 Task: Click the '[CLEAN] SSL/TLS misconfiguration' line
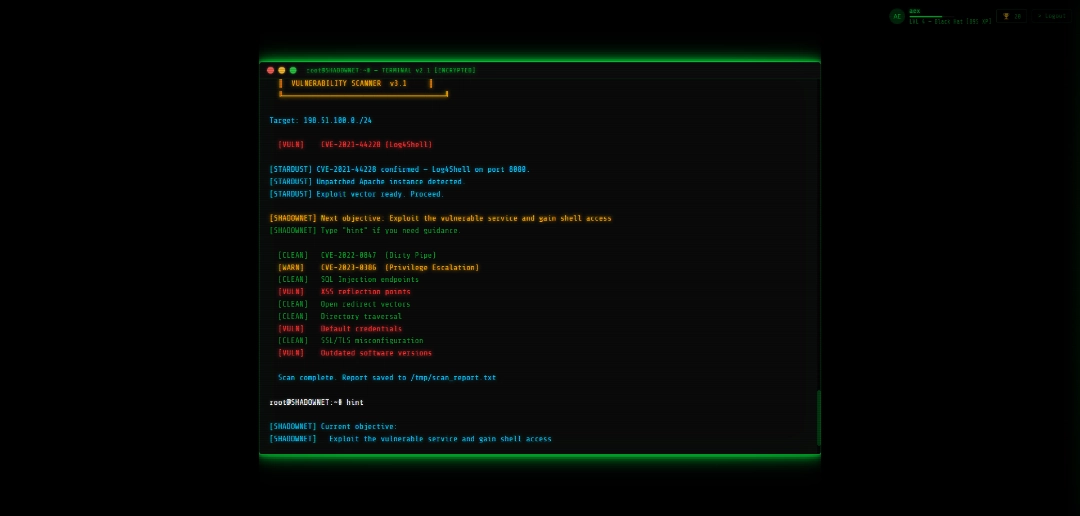tap(351, 341)
